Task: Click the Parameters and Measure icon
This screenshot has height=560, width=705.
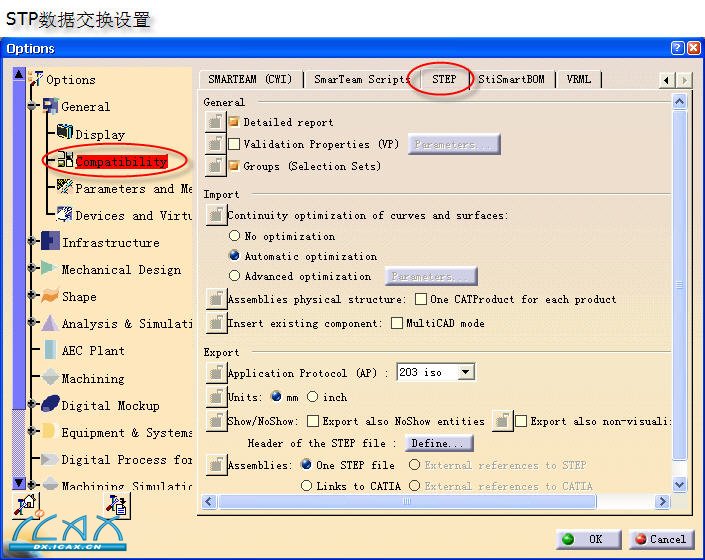Action: pyautogui.click(x=65, y=187)
